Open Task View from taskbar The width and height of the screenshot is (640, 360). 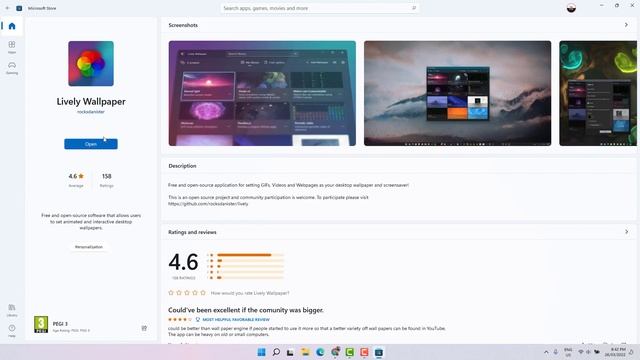(290, 352)
